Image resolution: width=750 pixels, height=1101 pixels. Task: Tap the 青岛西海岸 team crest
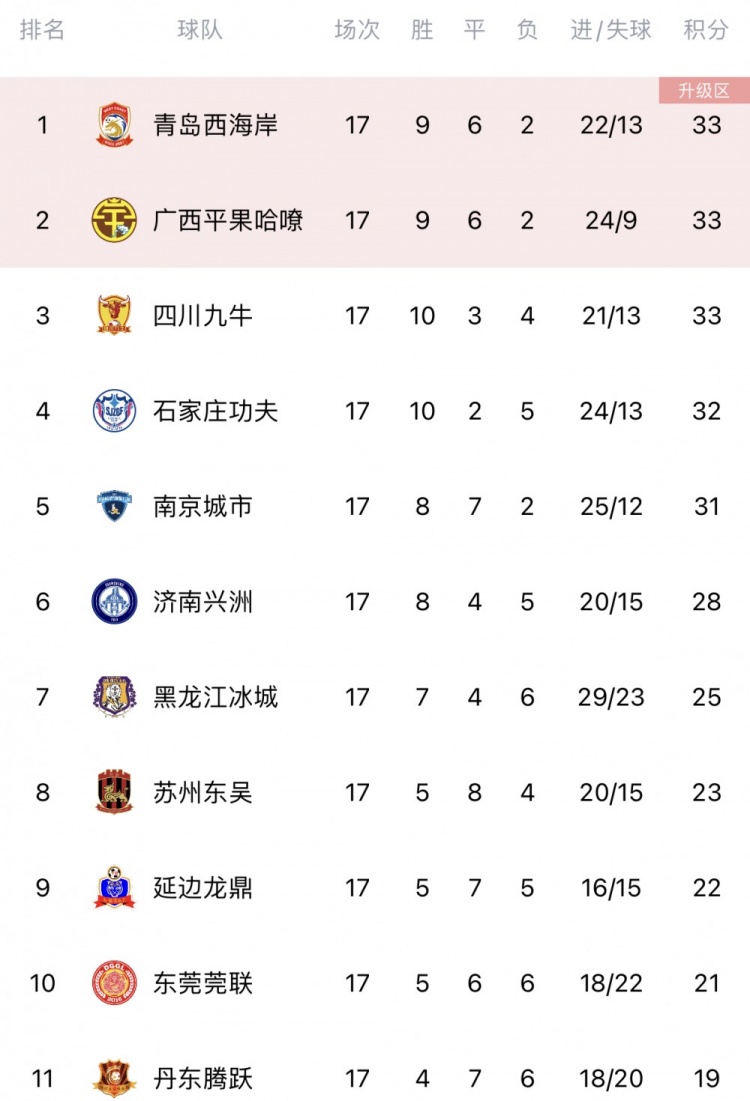[x=114, y=125]
